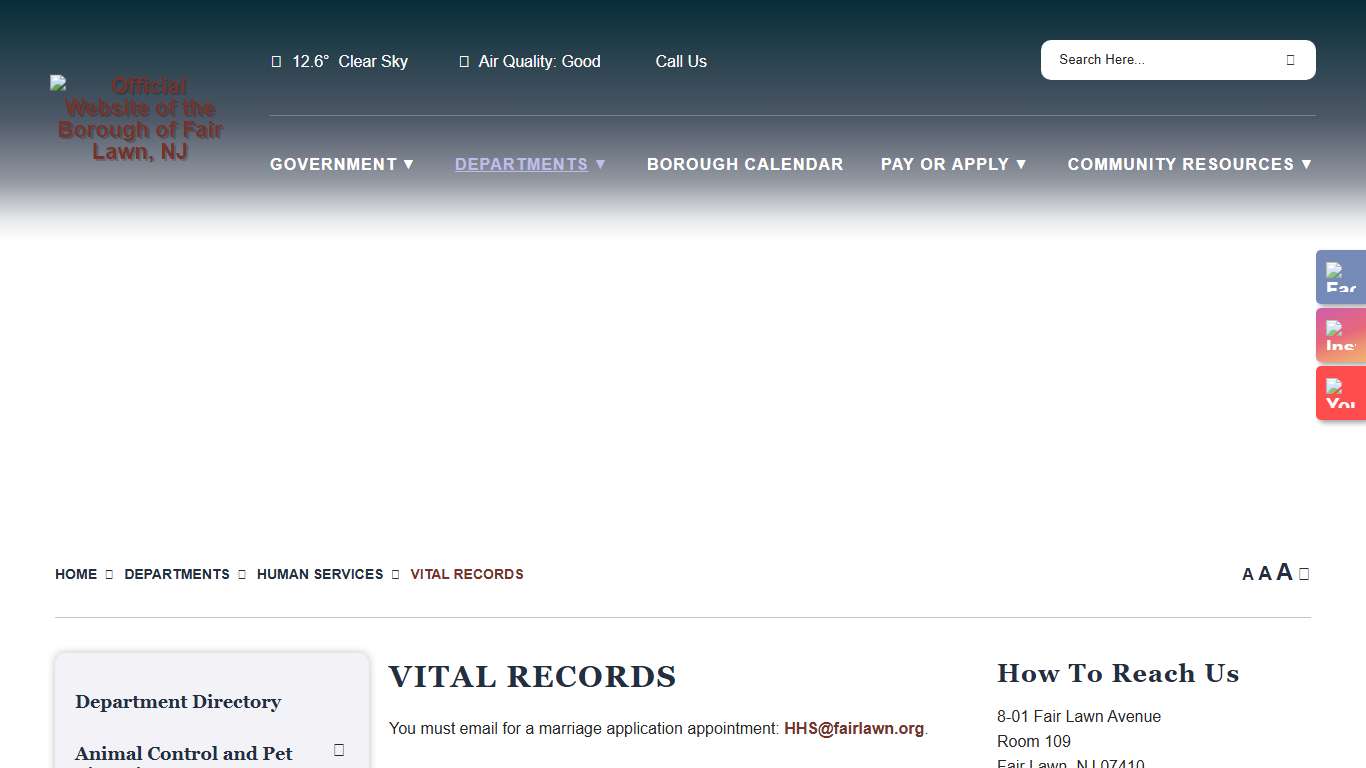Click inside the Search Here field
Screen dimensions: 1366x768
(x=1150, y=60)
